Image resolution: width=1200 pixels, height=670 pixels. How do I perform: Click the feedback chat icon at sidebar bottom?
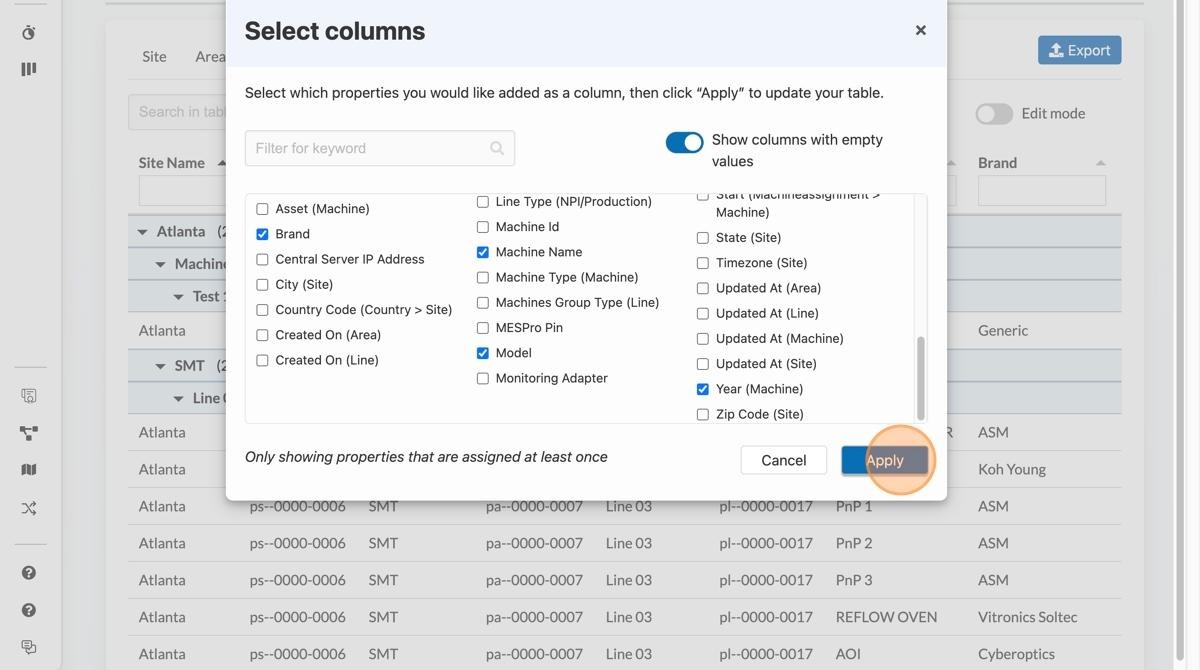[29, 647]
